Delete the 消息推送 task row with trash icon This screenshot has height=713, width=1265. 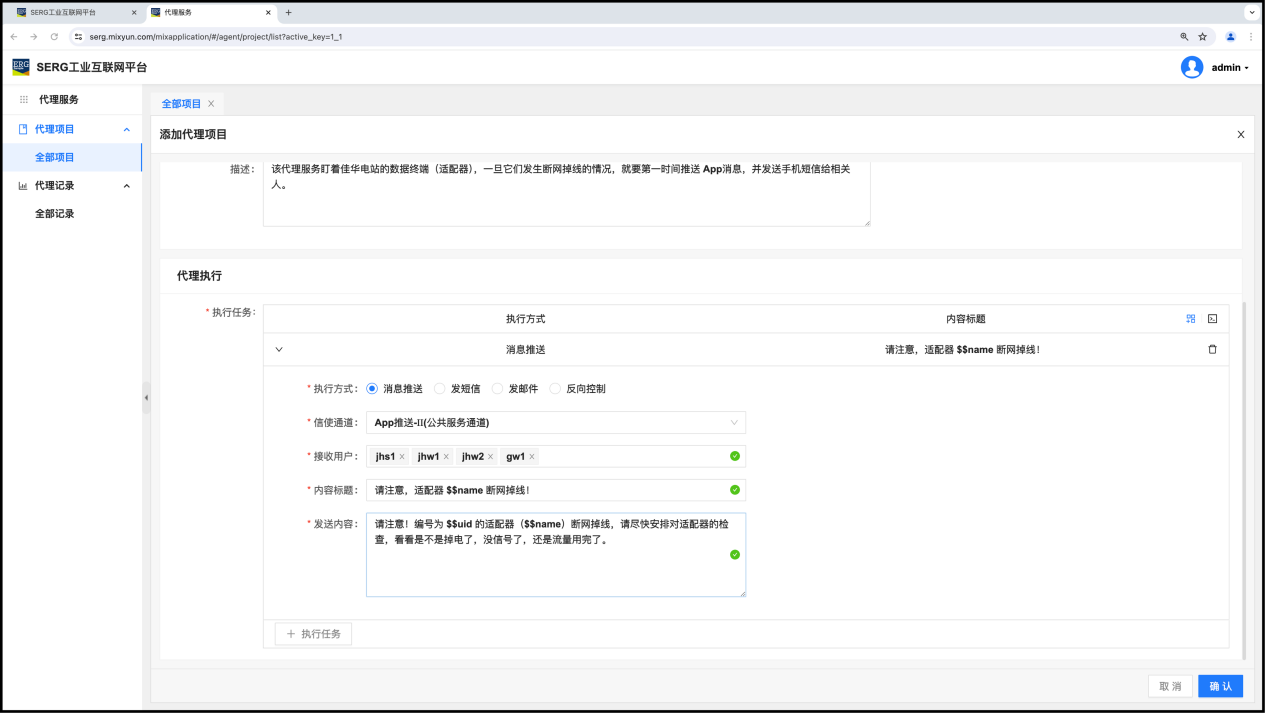pos(1212,350)
